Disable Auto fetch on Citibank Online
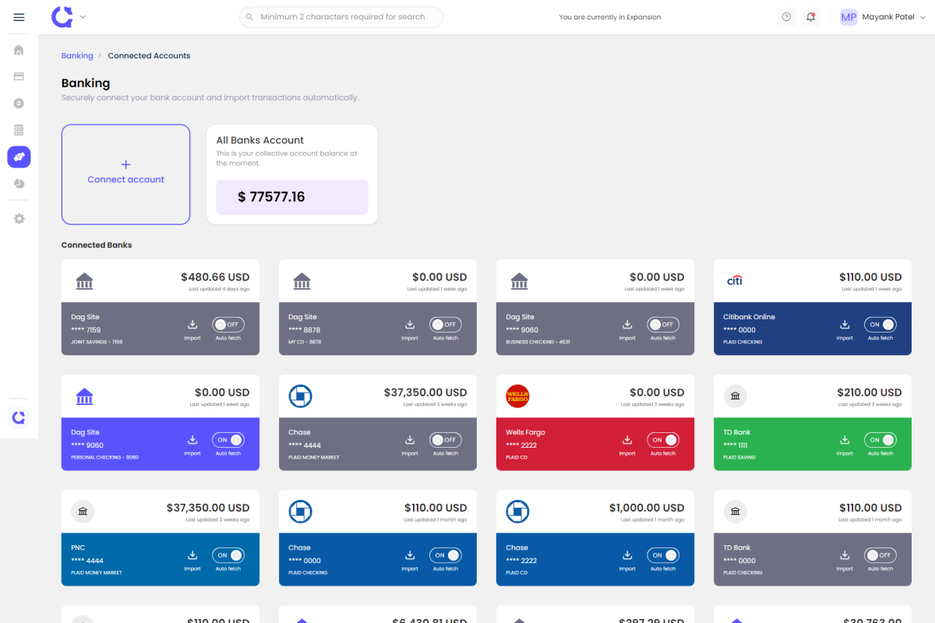The image size is (935, 623). 882,324
